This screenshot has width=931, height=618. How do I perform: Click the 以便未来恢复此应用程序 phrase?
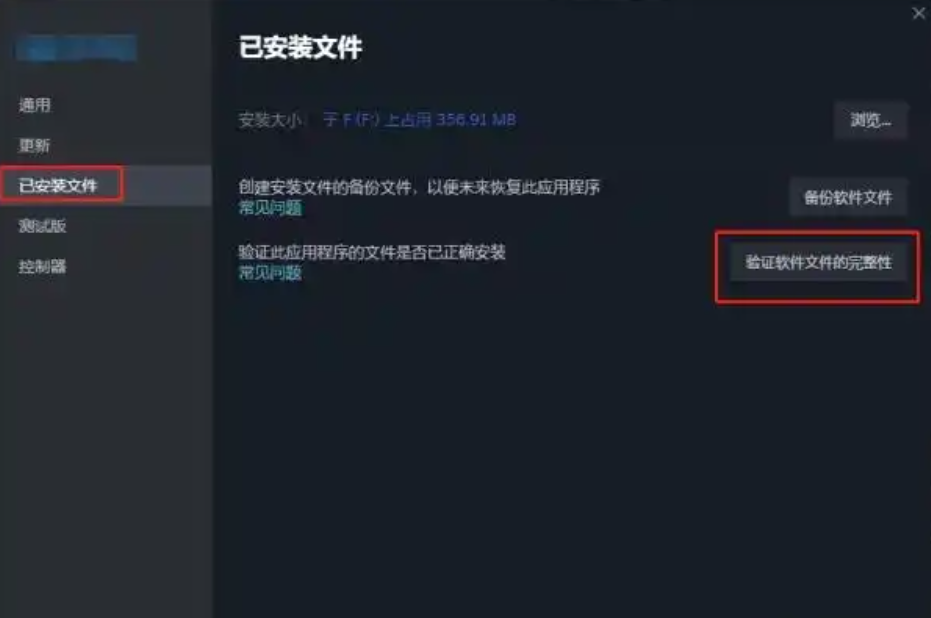pyautogui.click(x=514, y=188)
